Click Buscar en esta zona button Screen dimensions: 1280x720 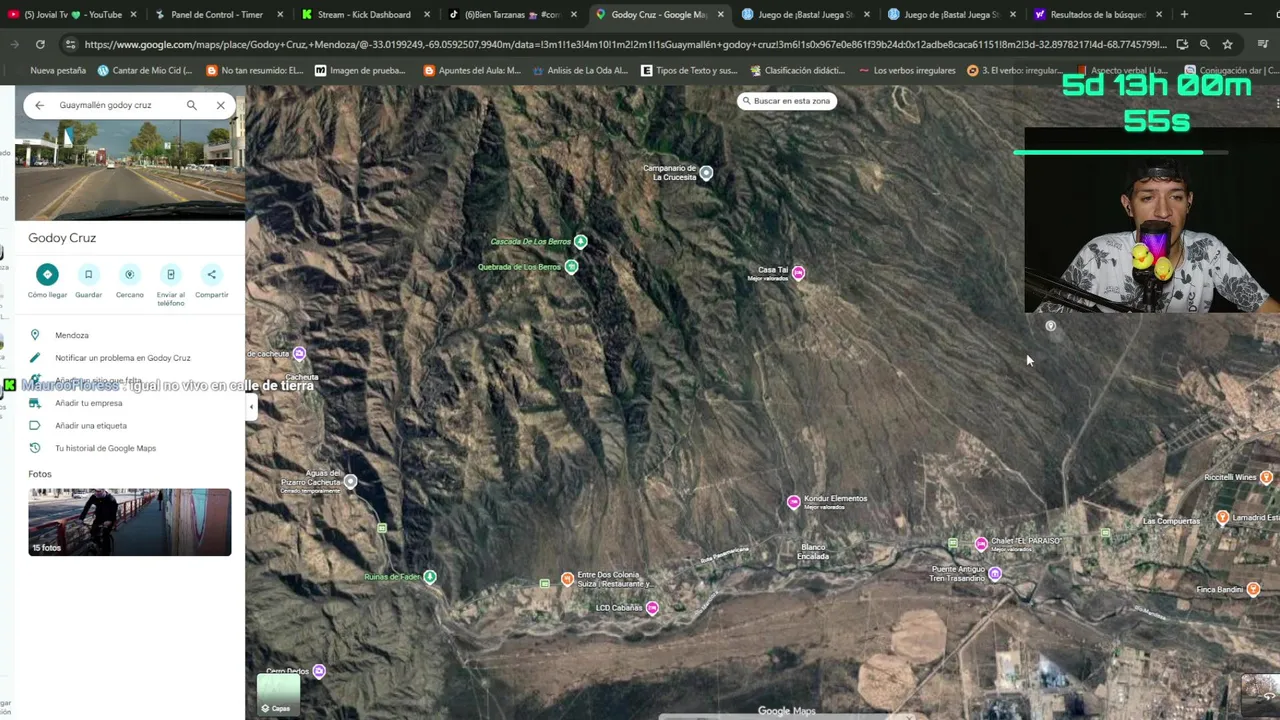pyautogui.click(x=786, y=101)
